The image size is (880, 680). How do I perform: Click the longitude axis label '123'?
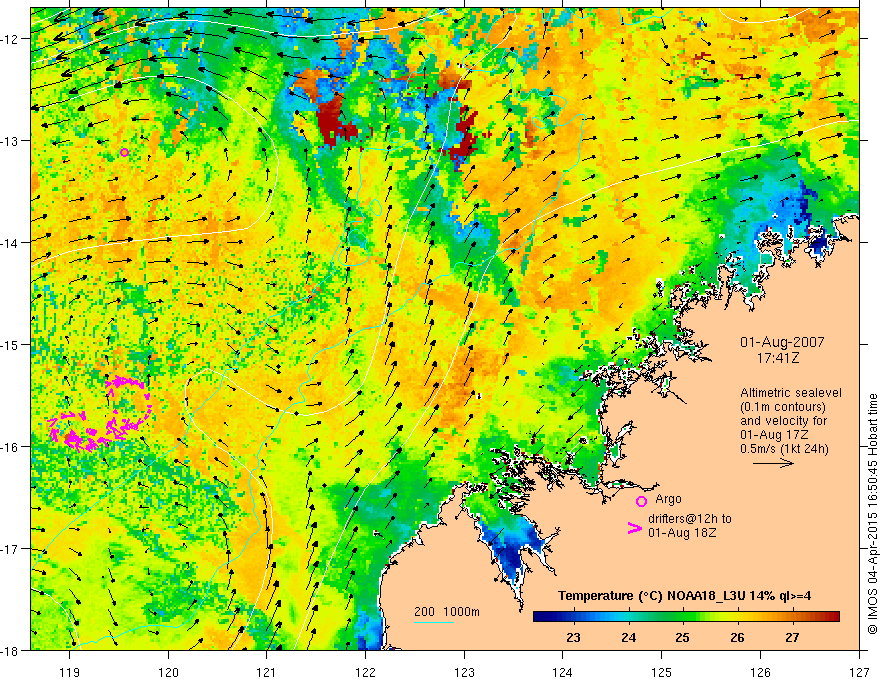(464, 672)
